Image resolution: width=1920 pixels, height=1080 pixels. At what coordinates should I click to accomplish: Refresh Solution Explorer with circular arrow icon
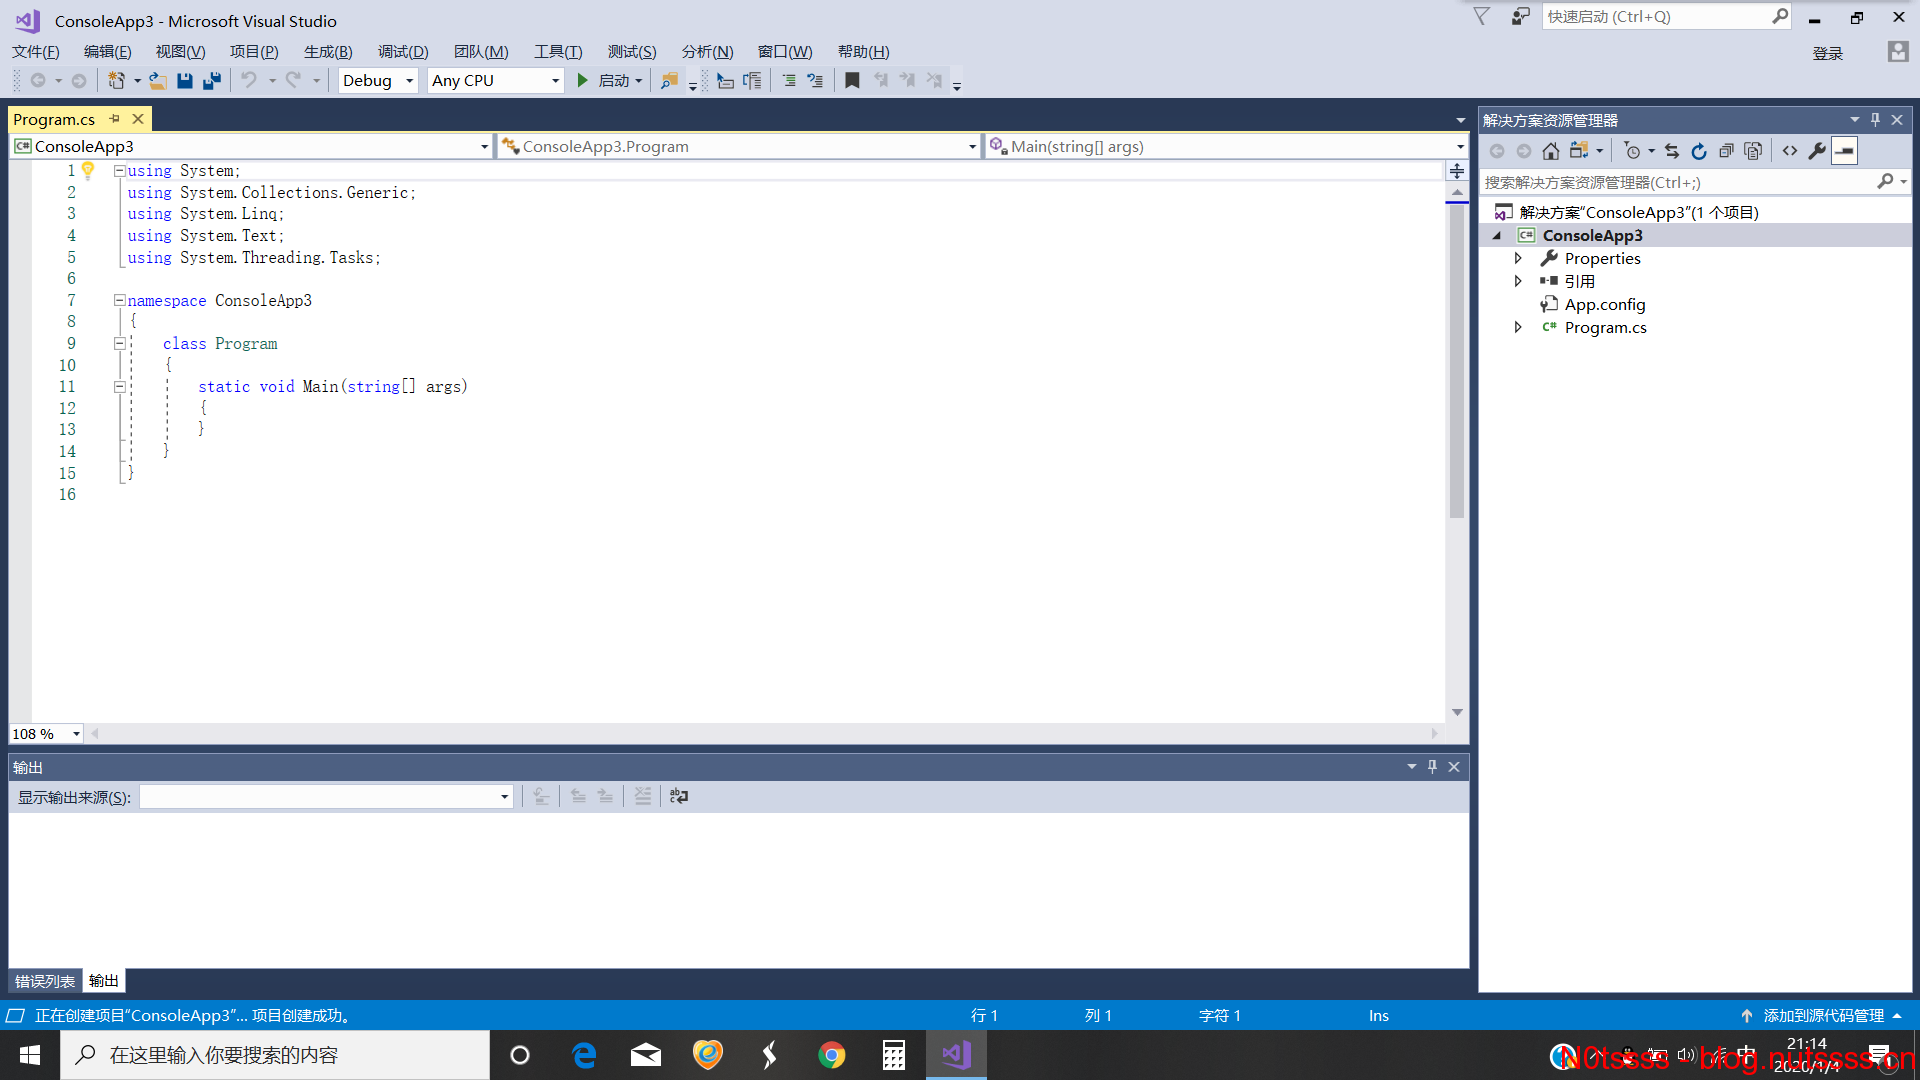pos(1699,151)
